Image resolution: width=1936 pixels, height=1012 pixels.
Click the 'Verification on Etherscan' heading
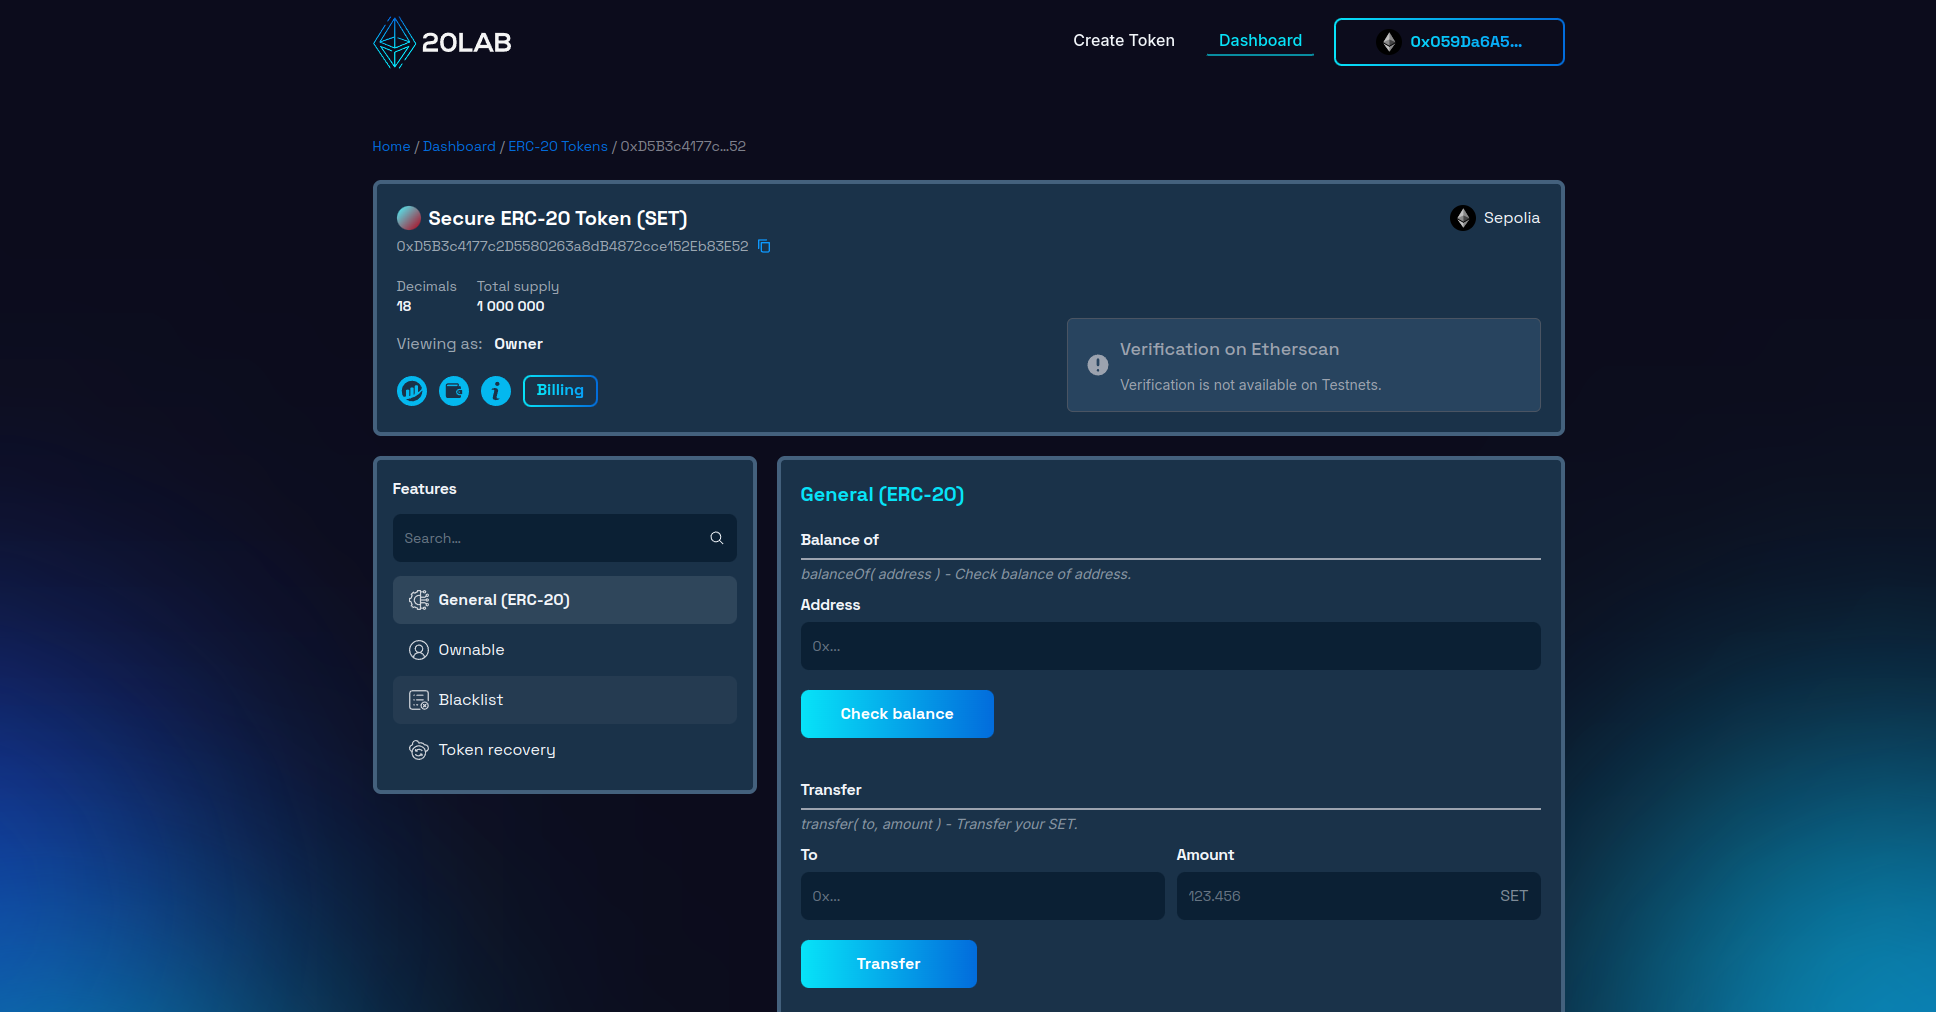(x=1229, y=349)
